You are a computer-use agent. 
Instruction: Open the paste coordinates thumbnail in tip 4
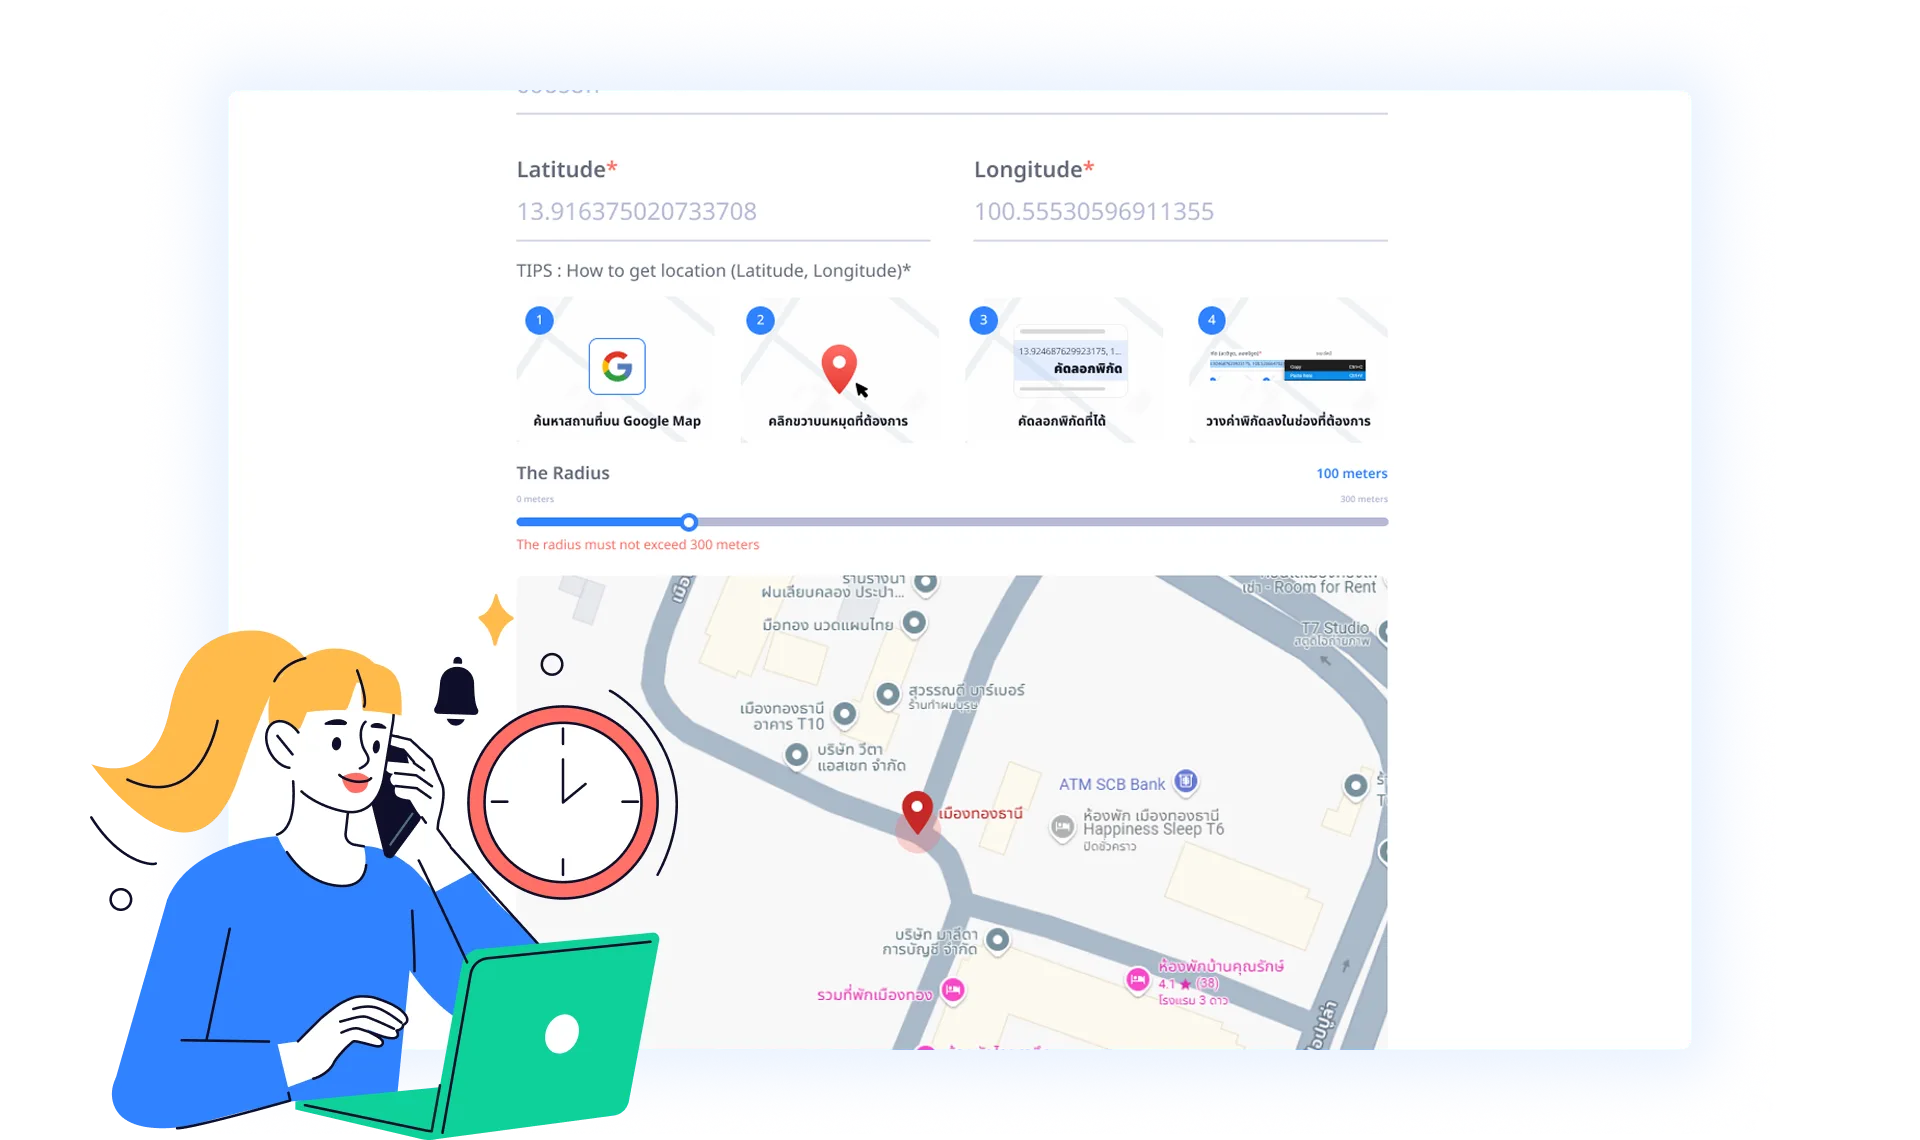pyautogui.click(x=1288, y=365)
